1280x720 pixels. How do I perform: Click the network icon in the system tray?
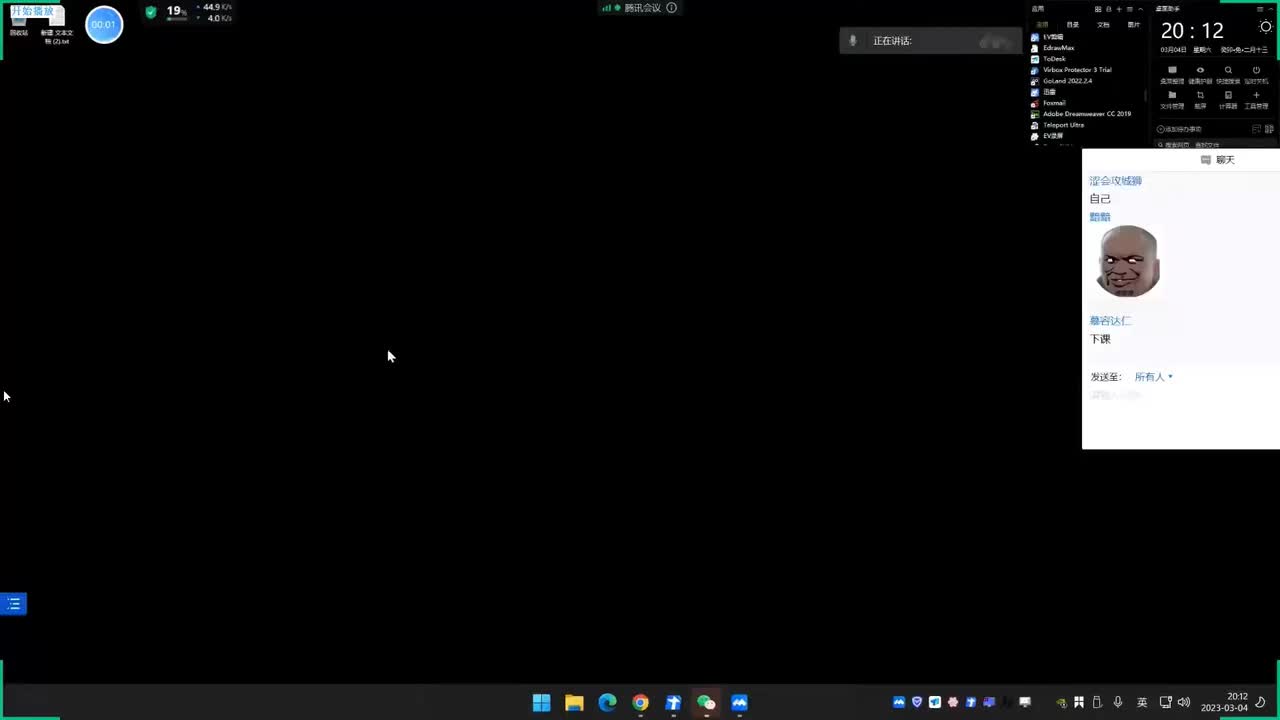pyautogui.click(x=1164, y=702)
